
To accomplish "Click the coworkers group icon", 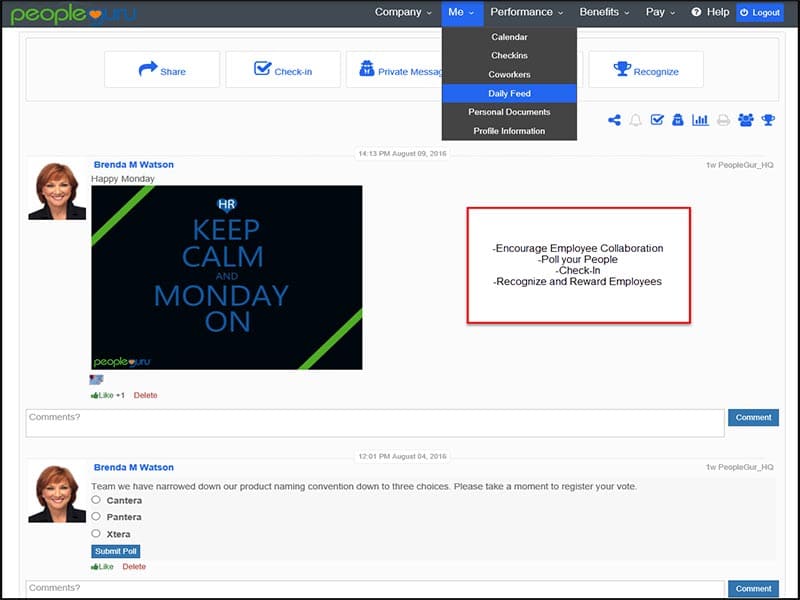I will (x=746, y=120).
